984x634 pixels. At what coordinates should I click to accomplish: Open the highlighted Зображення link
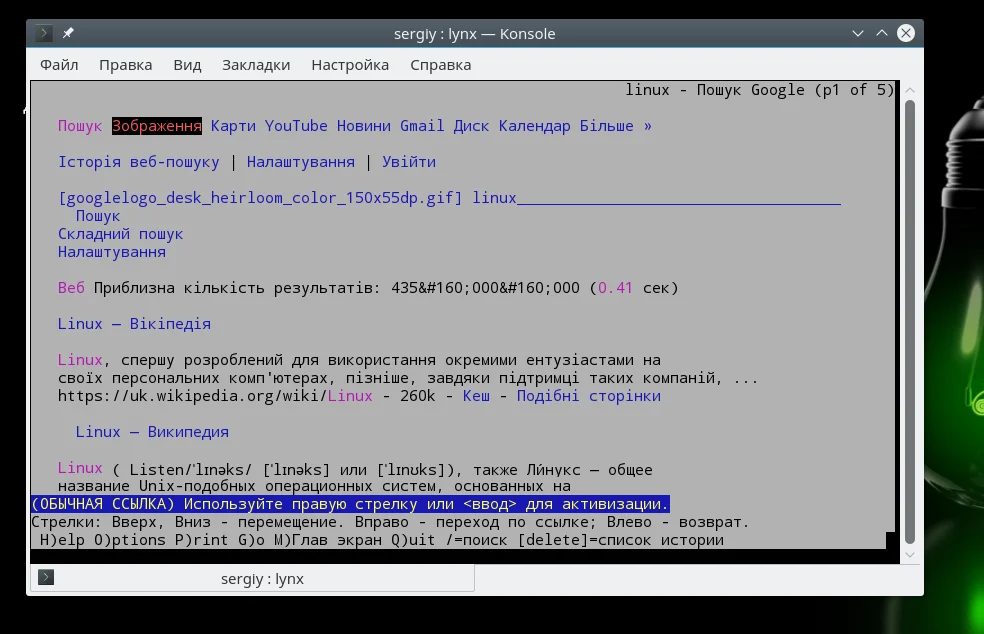157,126
